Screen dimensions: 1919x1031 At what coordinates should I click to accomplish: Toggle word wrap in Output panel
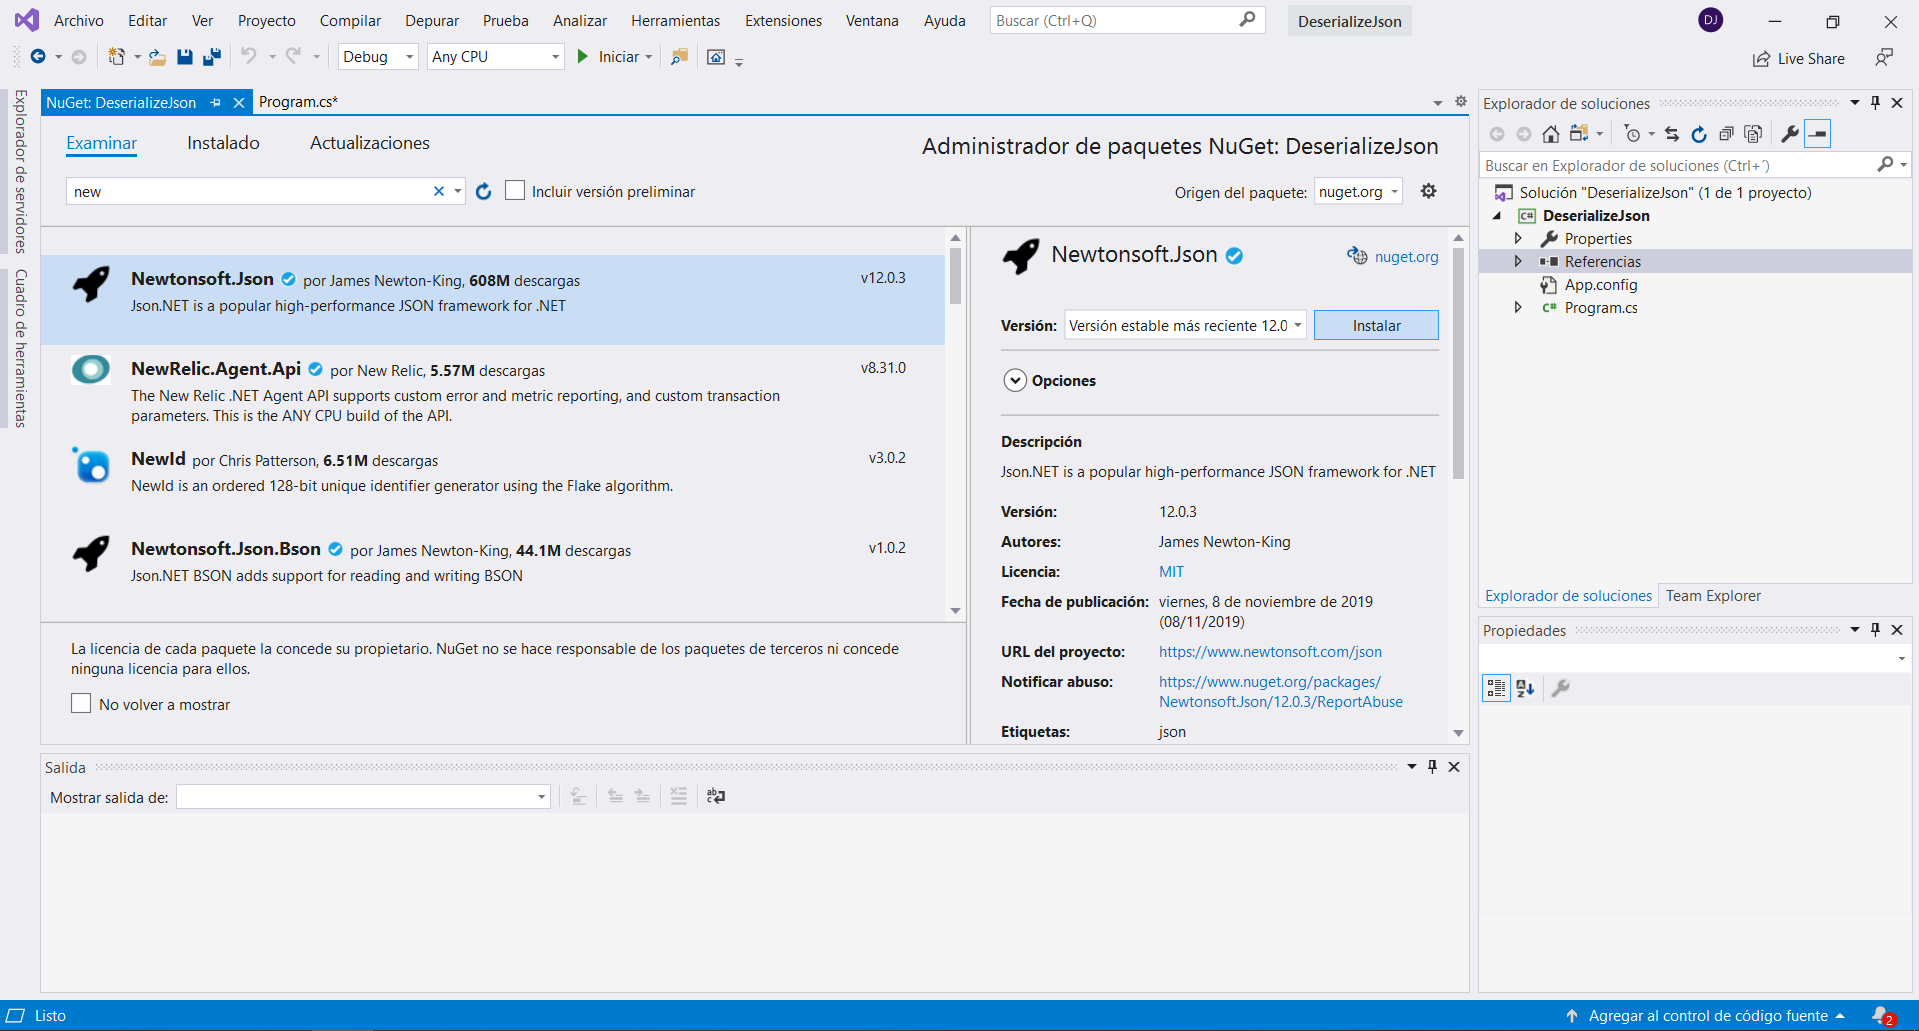coord(716,796)
